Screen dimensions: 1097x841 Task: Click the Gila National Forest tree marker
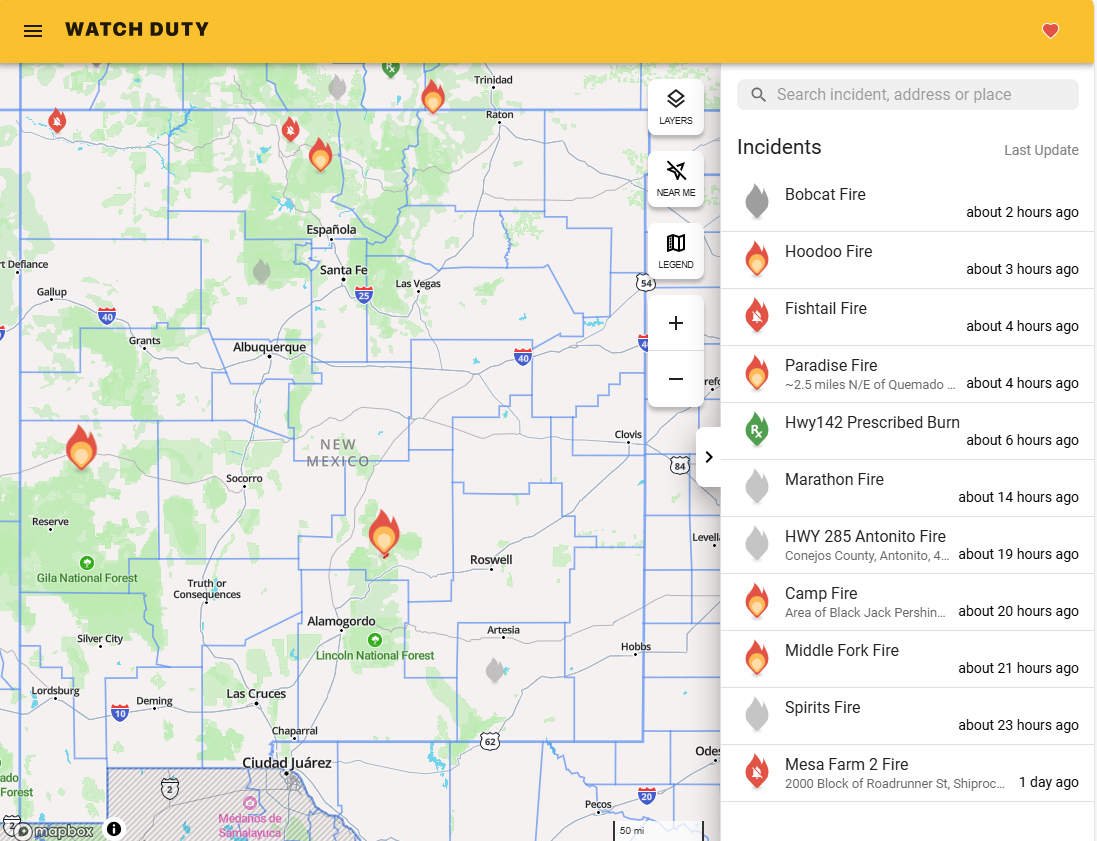coord(87,563)
